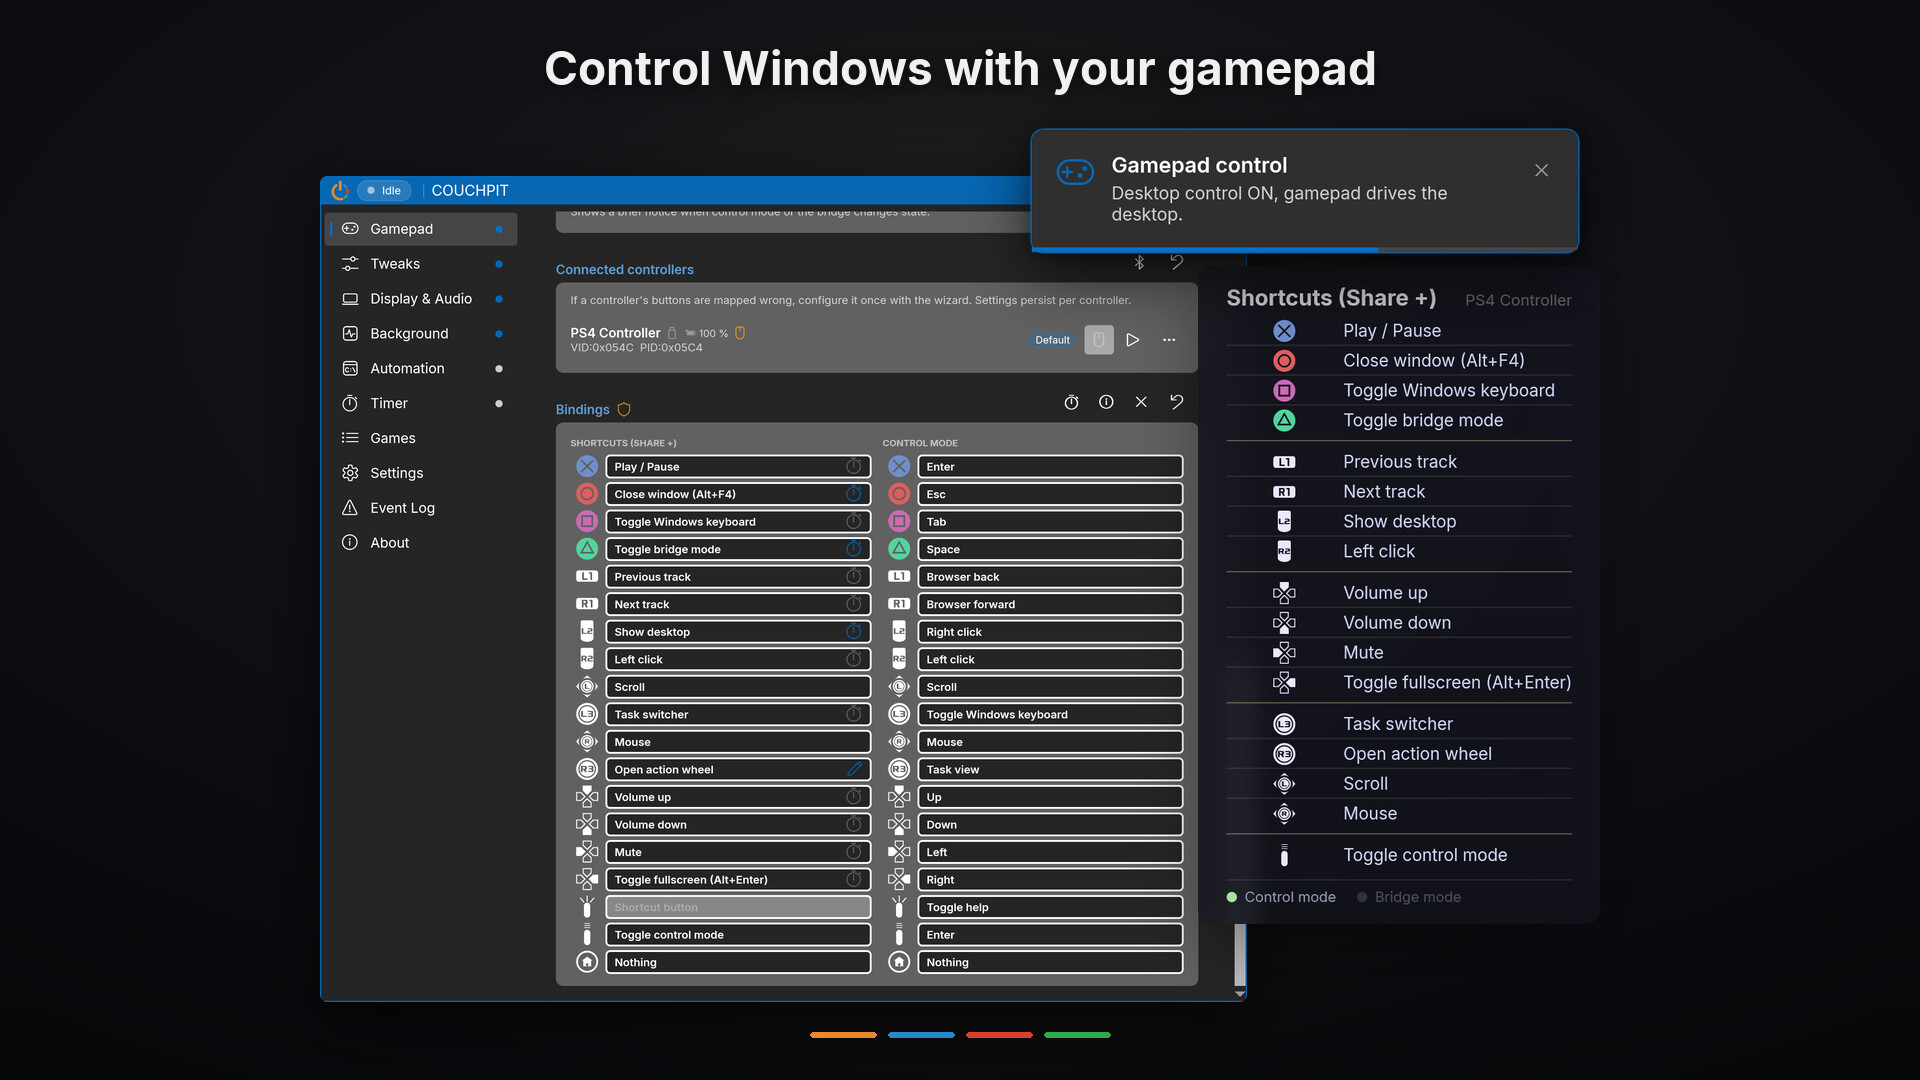Click the Default badge on the PS4 Controller
The image size is (1920, 1080).
(1052, 340)
